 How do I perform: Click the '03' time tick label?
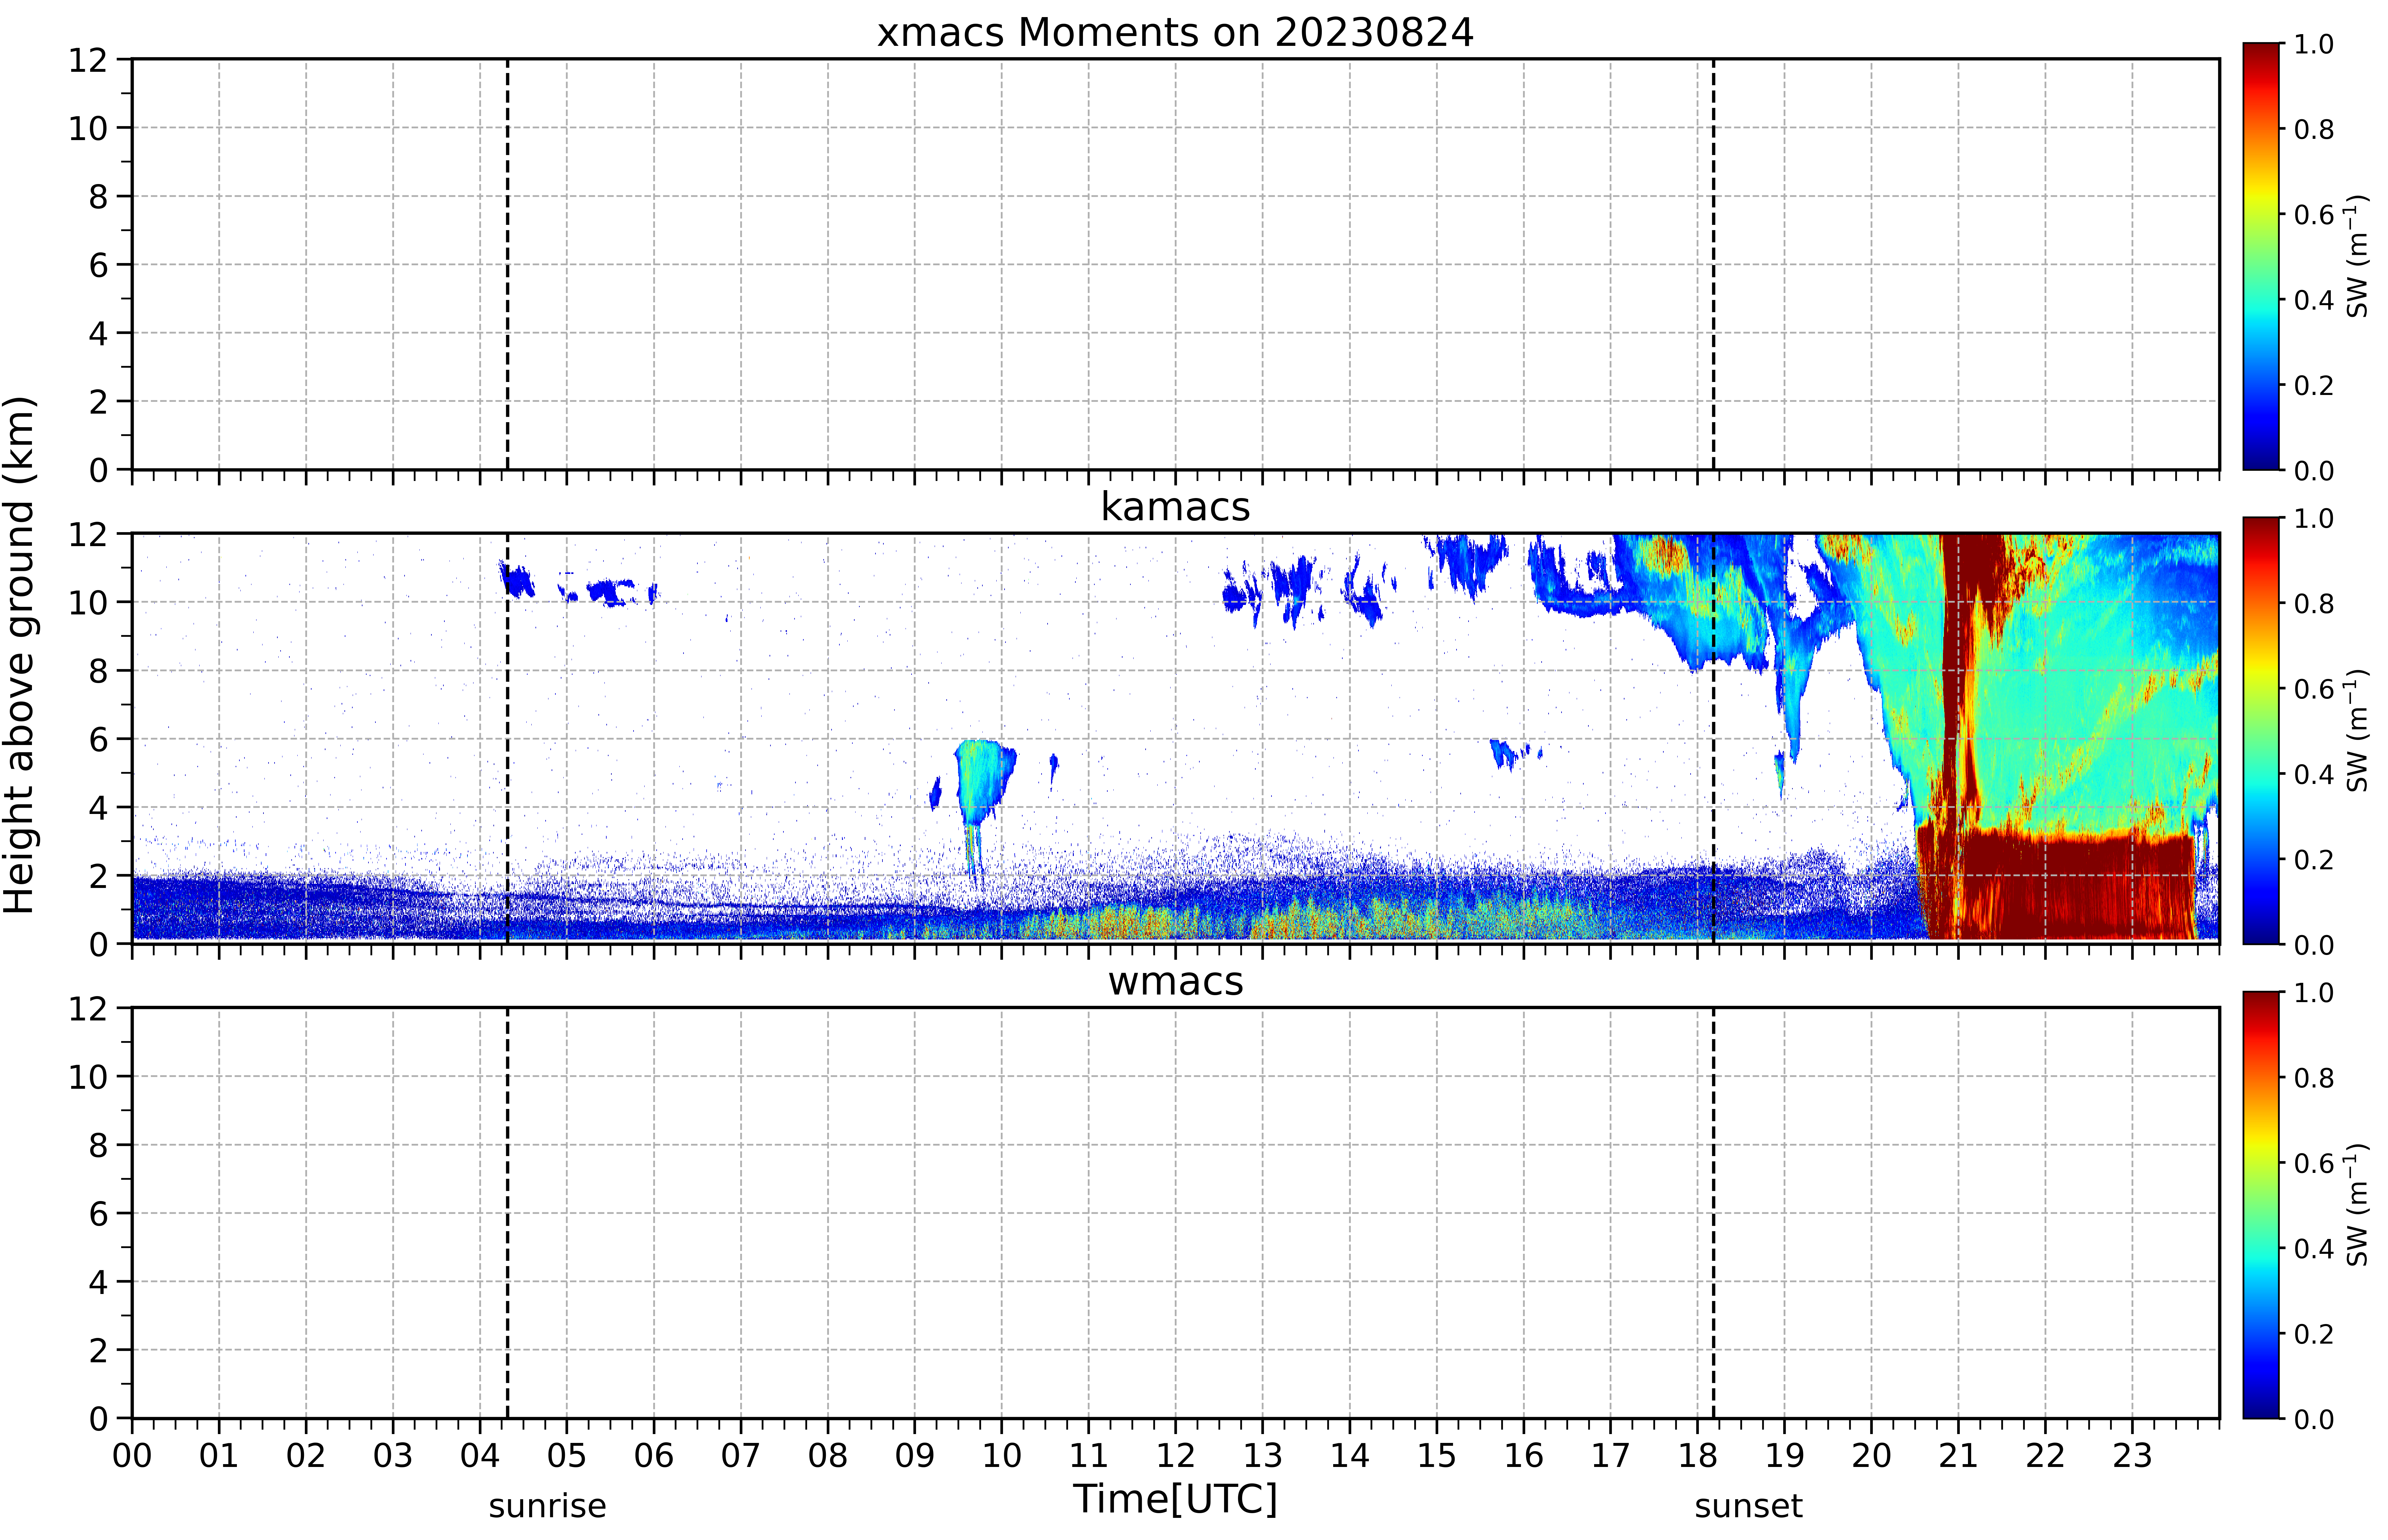393,1456
